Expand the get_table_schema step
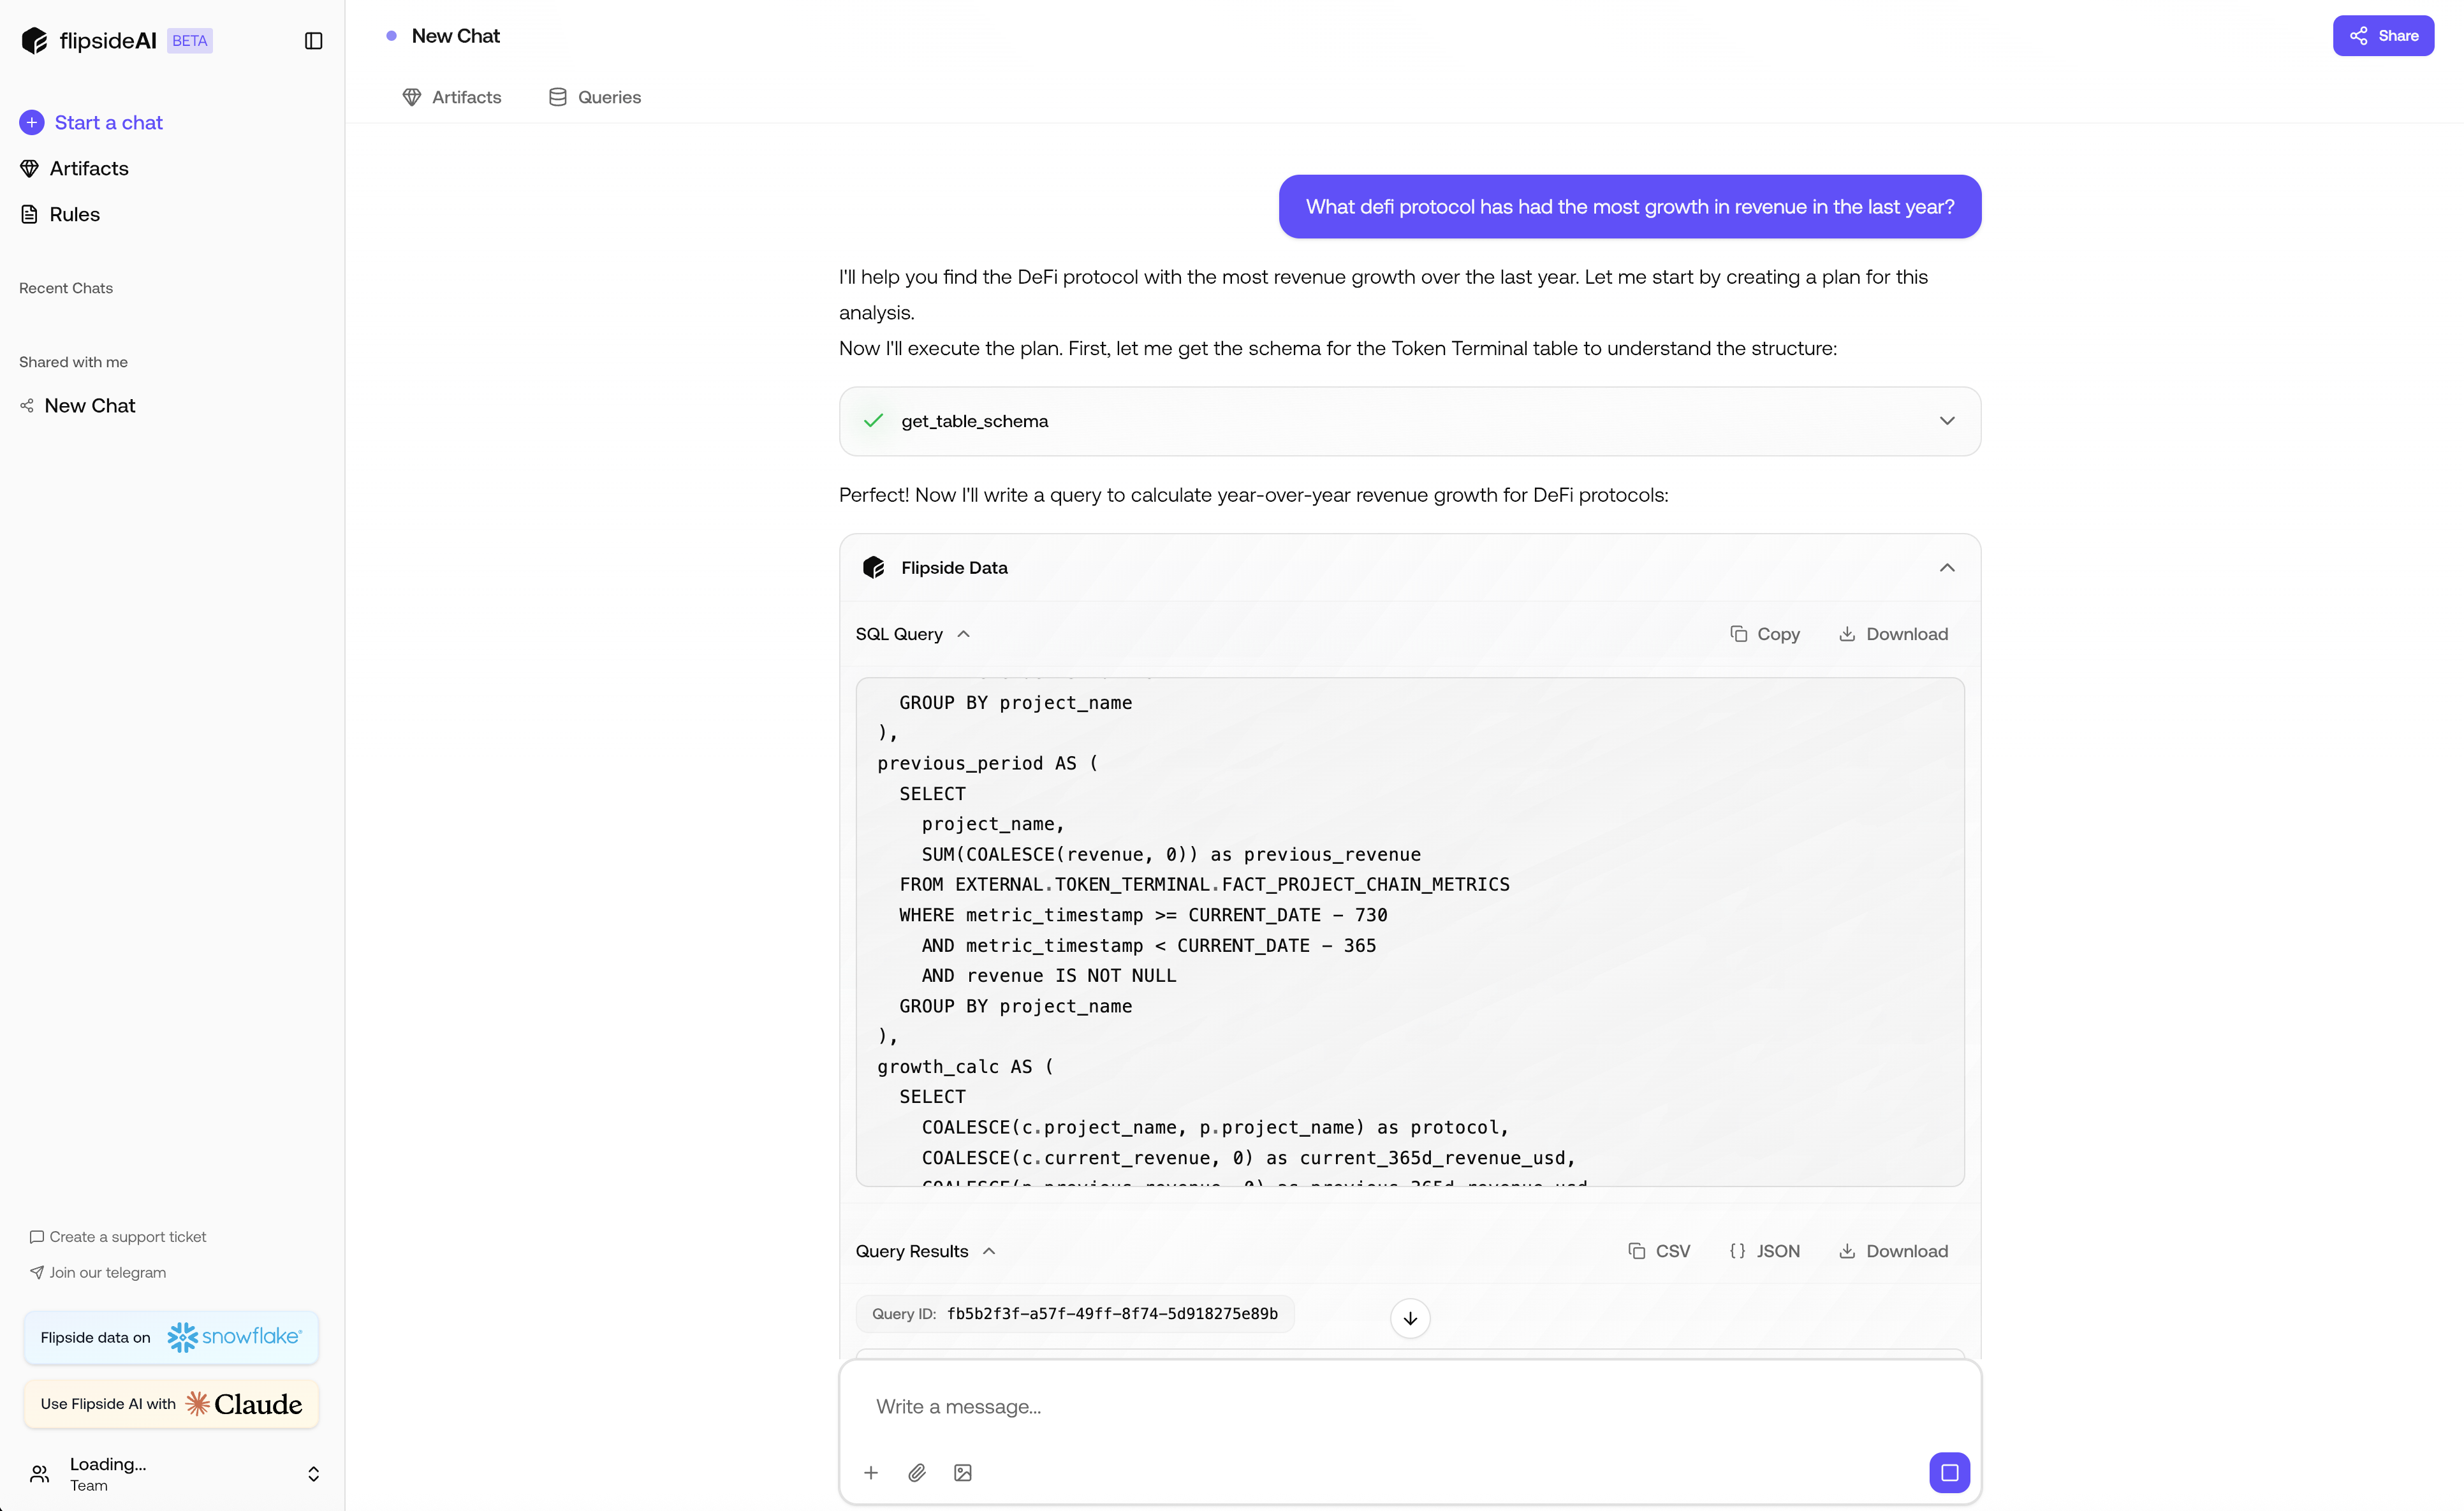This screenshot has height=1511, width=2464. [1946, 421]
